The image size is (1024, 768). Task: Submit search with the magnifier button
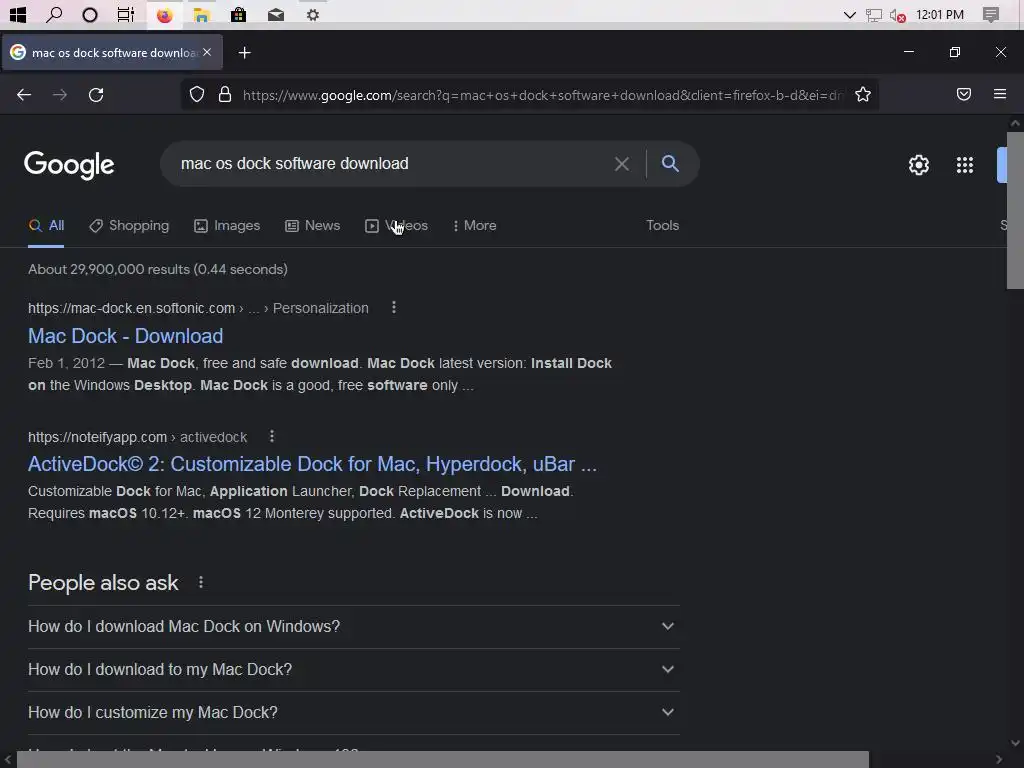670,163
